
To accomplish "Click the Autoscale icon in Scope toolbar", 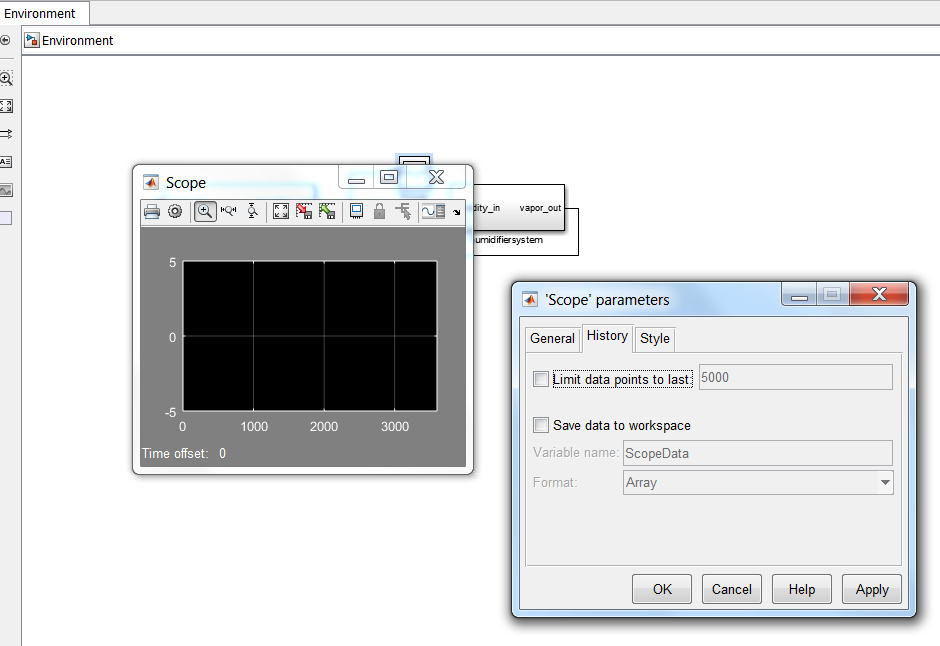I will pyautogui.click(x=281, y=211).
